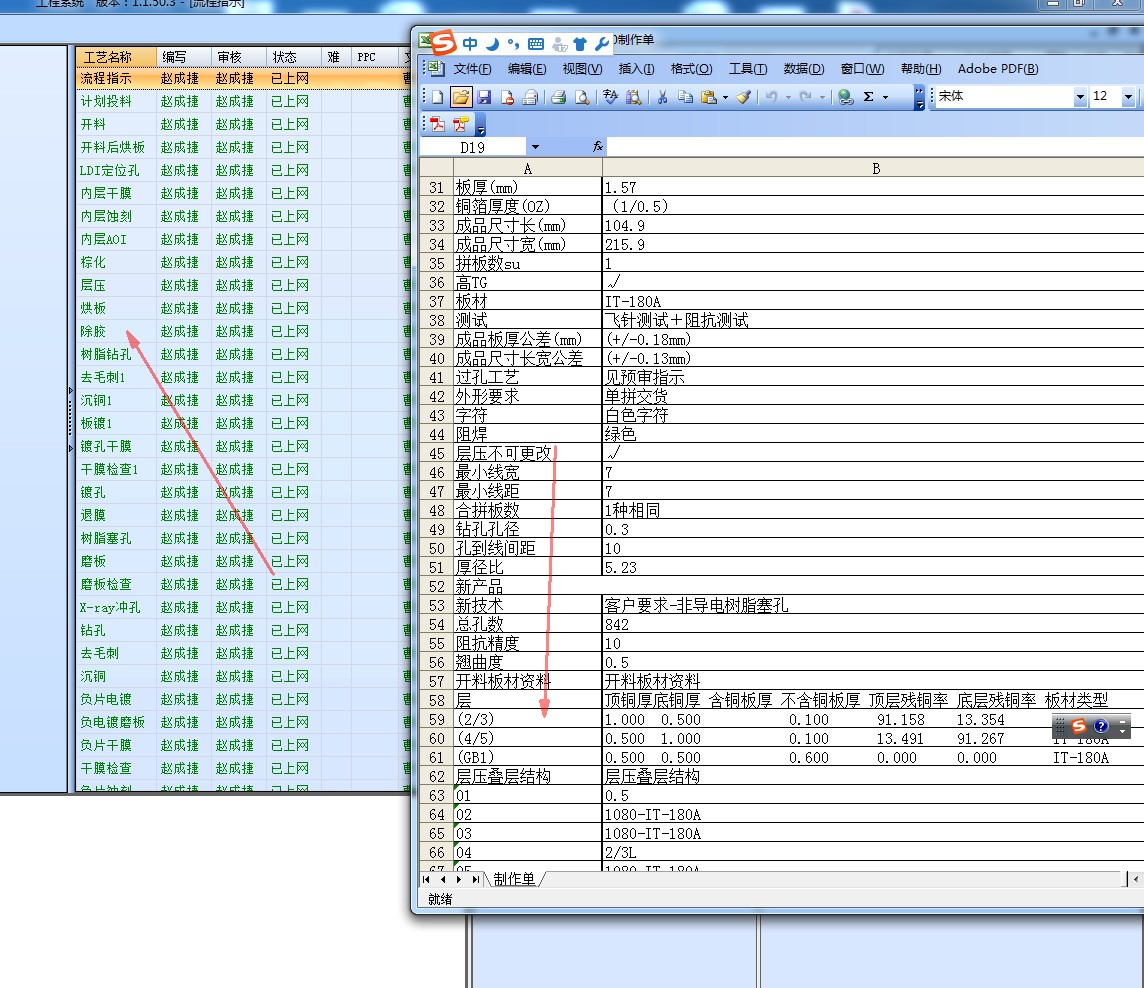
Task: Click the Save floppy disk icon
Action: pos(484,96)
